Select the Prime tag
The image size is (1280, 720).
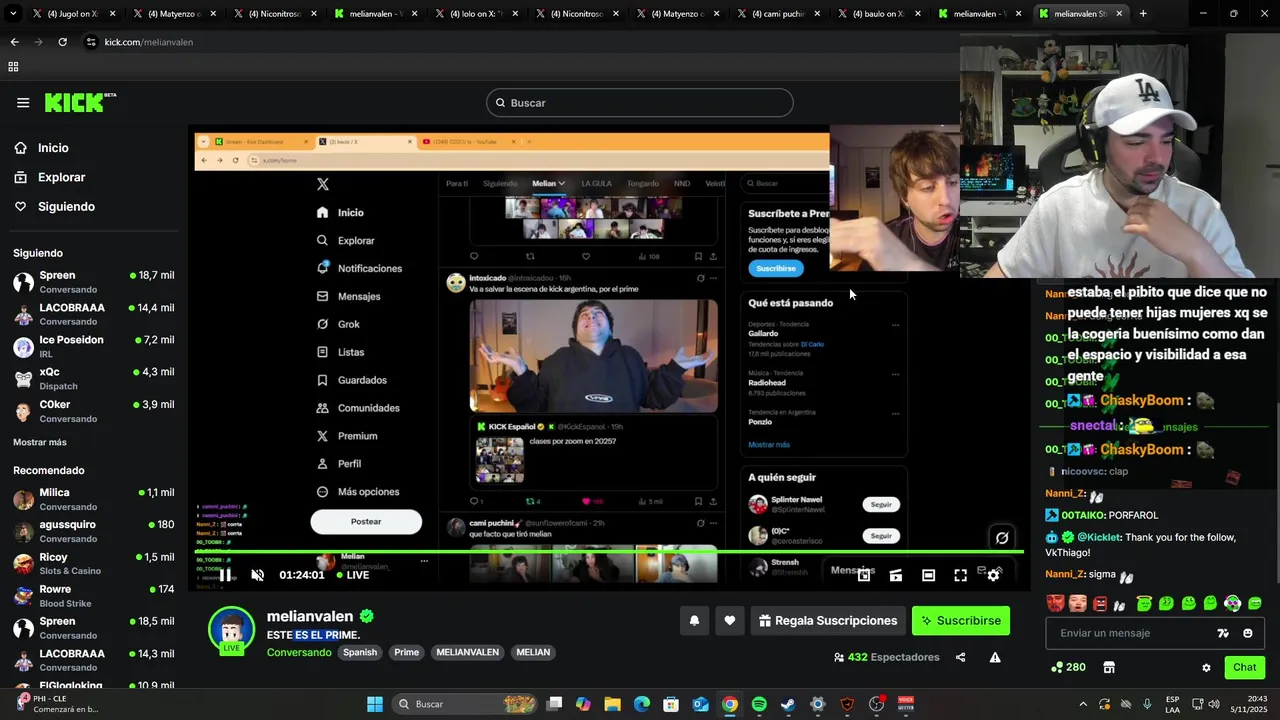[x=407, y=652]
